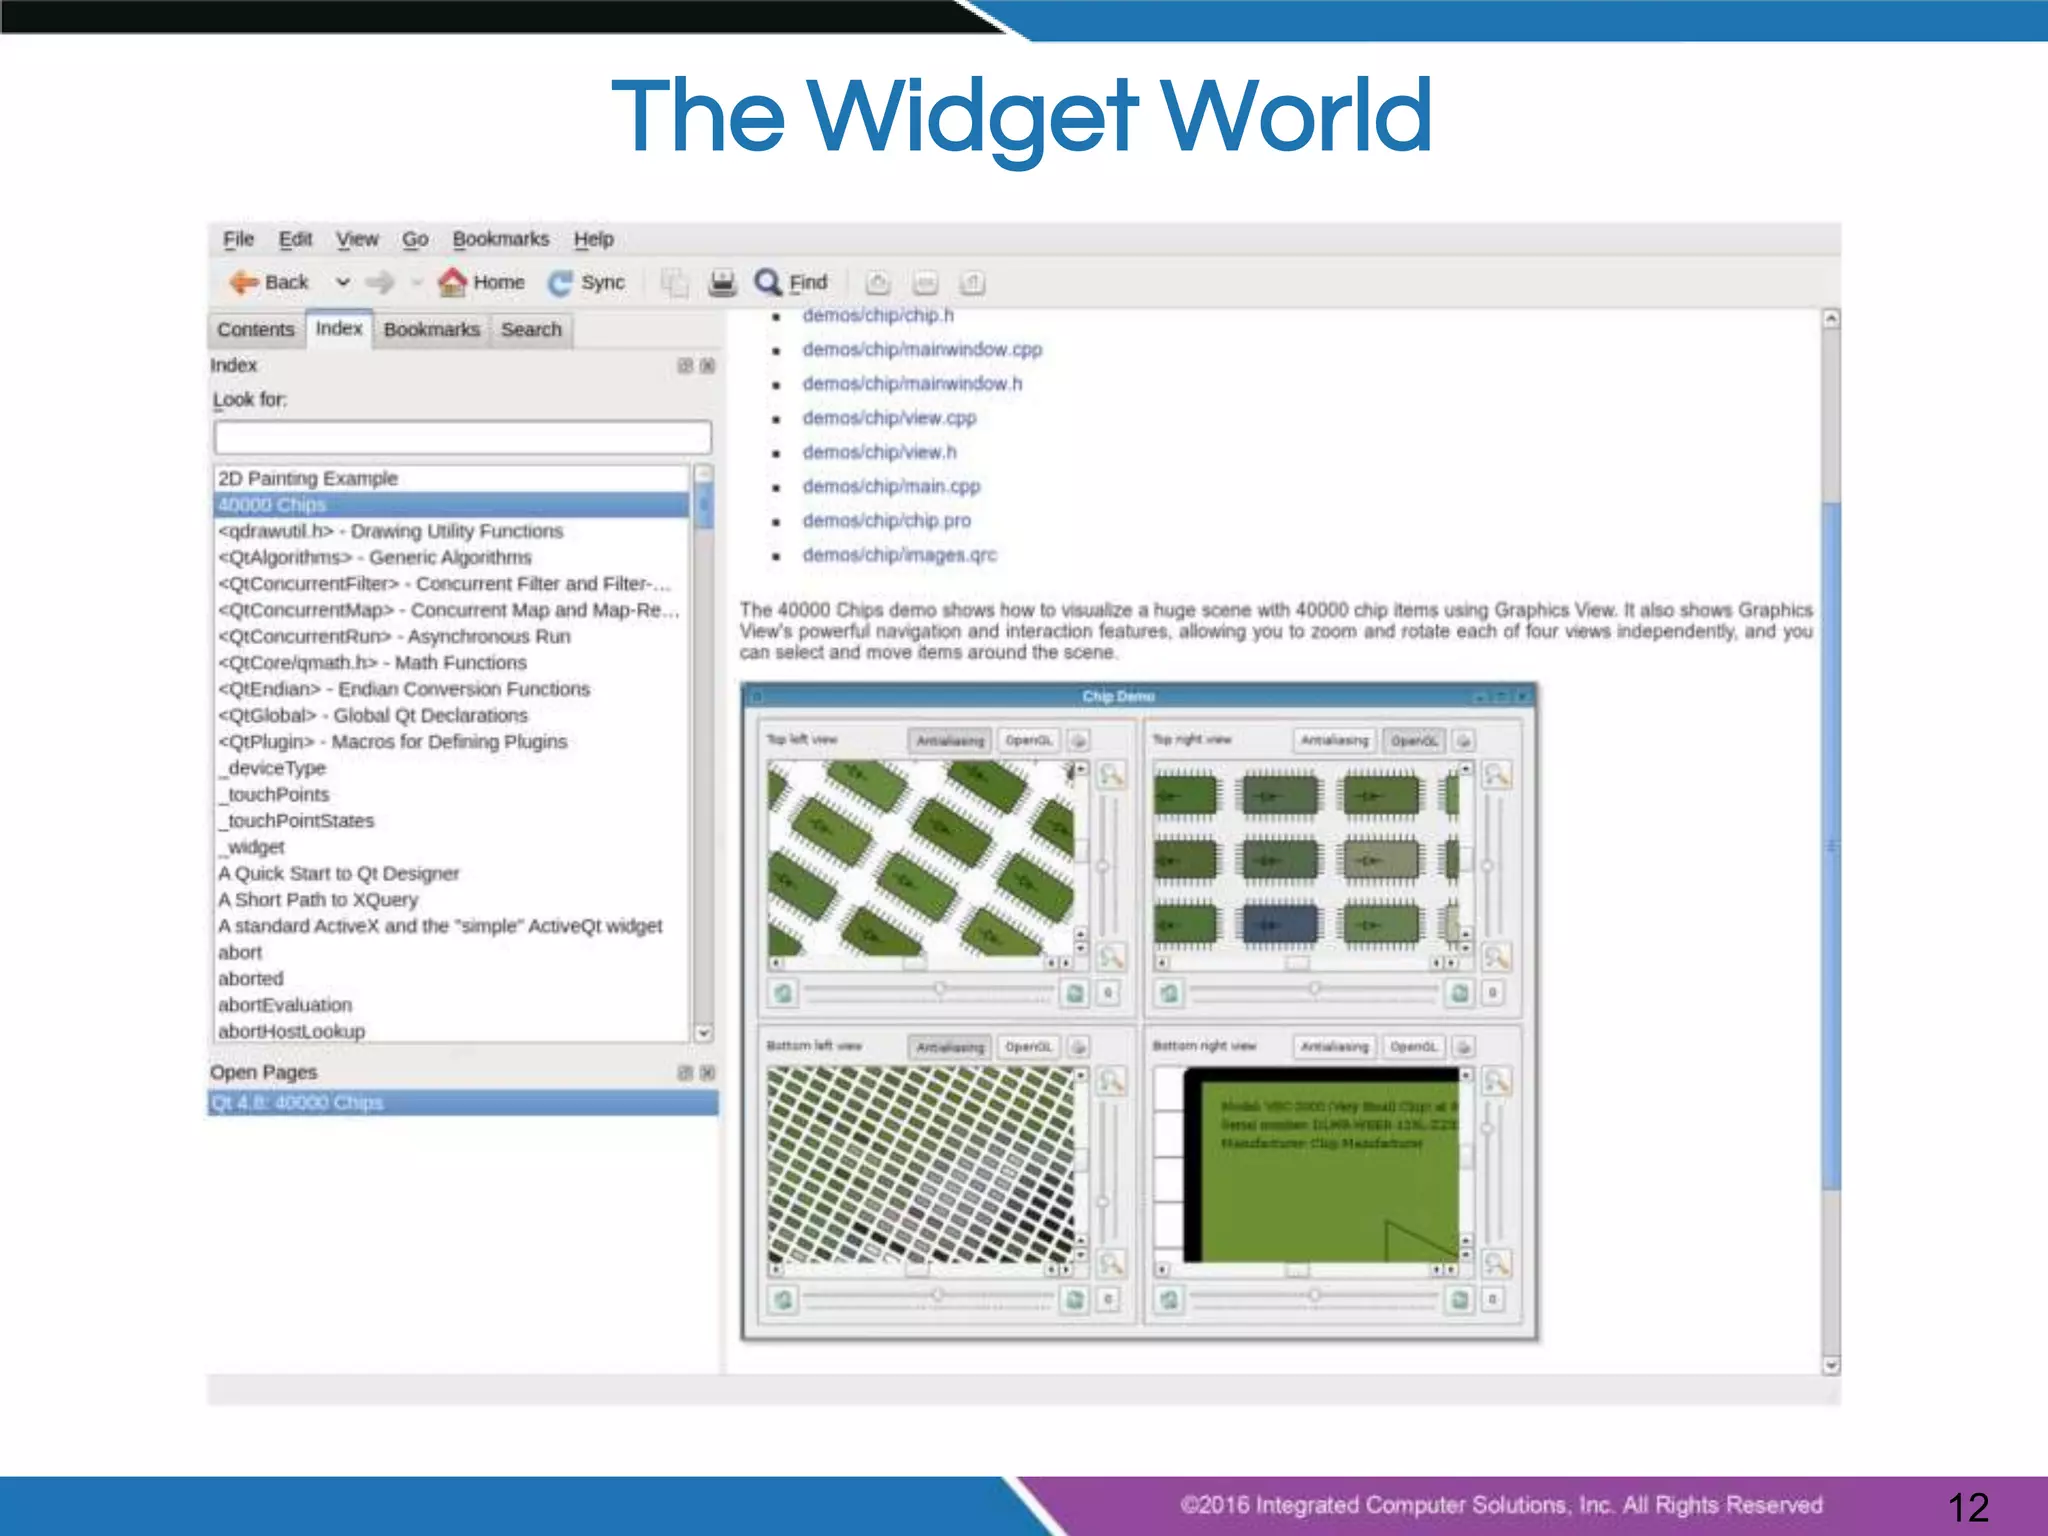
Task: Click the Top right view zoom slider
Action: click(1490, 866)
